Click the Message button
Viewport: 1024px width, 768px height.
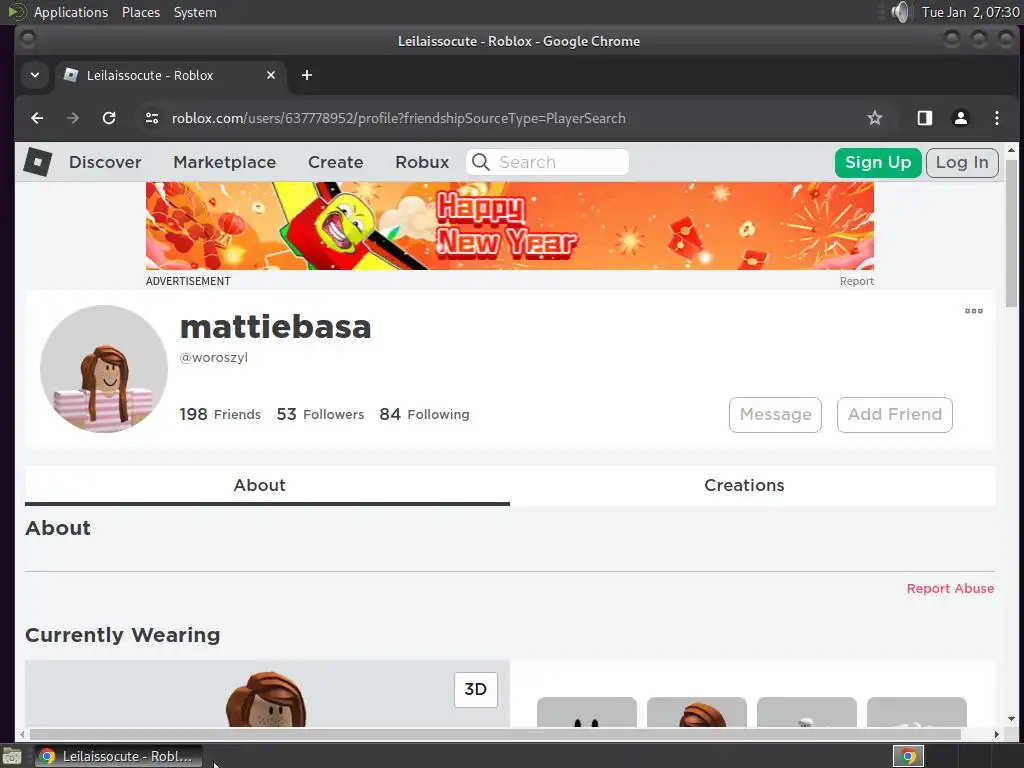[x=775, y=415]
